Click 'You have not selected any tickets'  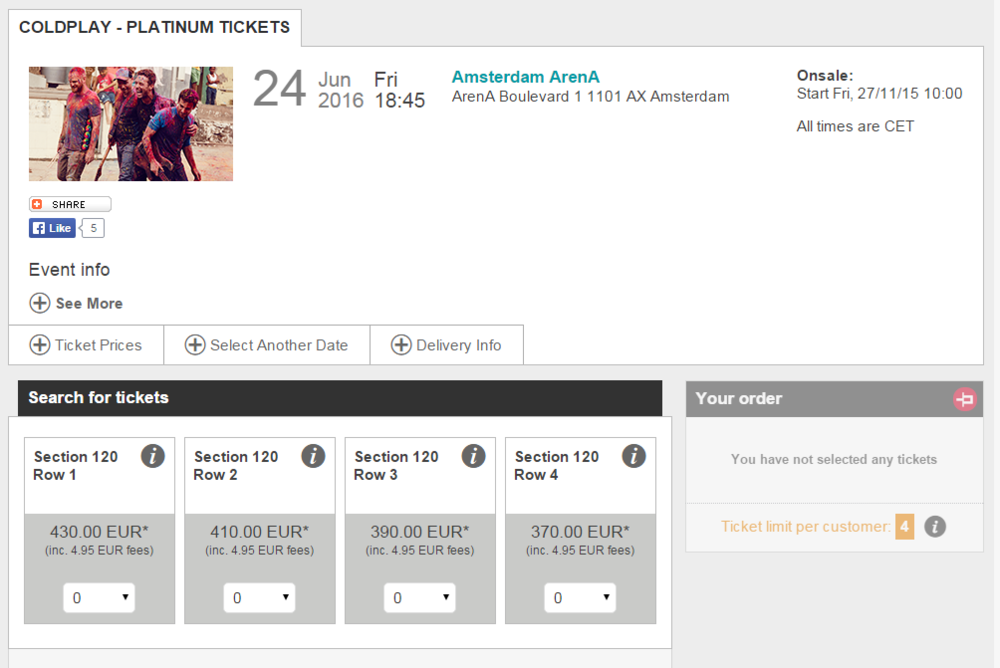pyautogui.click(x=834, y=459)
